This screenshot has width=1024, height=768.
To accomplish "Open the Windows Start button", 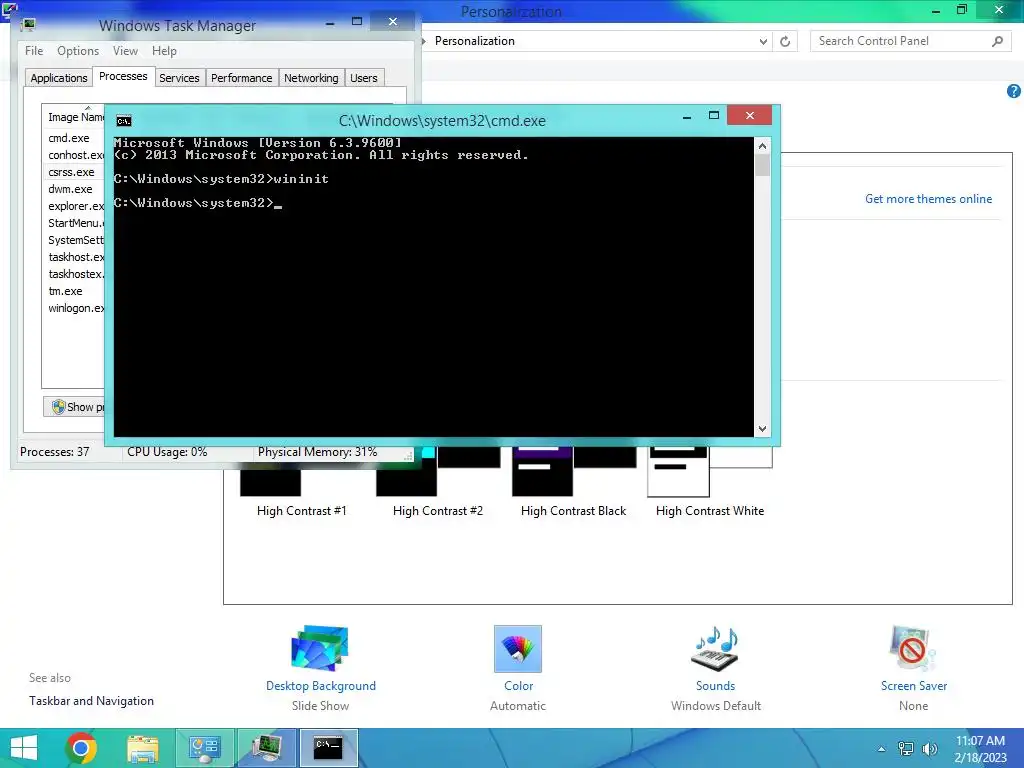I will pos(24,748).
